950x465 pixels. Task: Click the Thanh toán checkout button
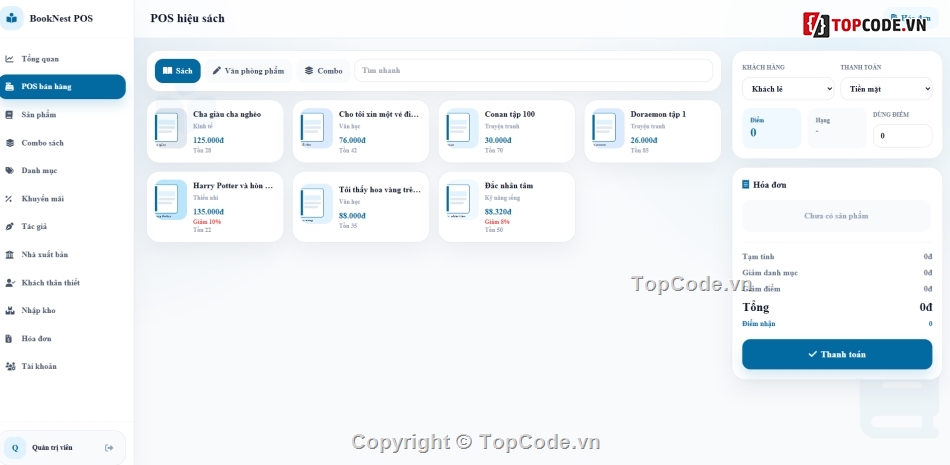[837, 354]
